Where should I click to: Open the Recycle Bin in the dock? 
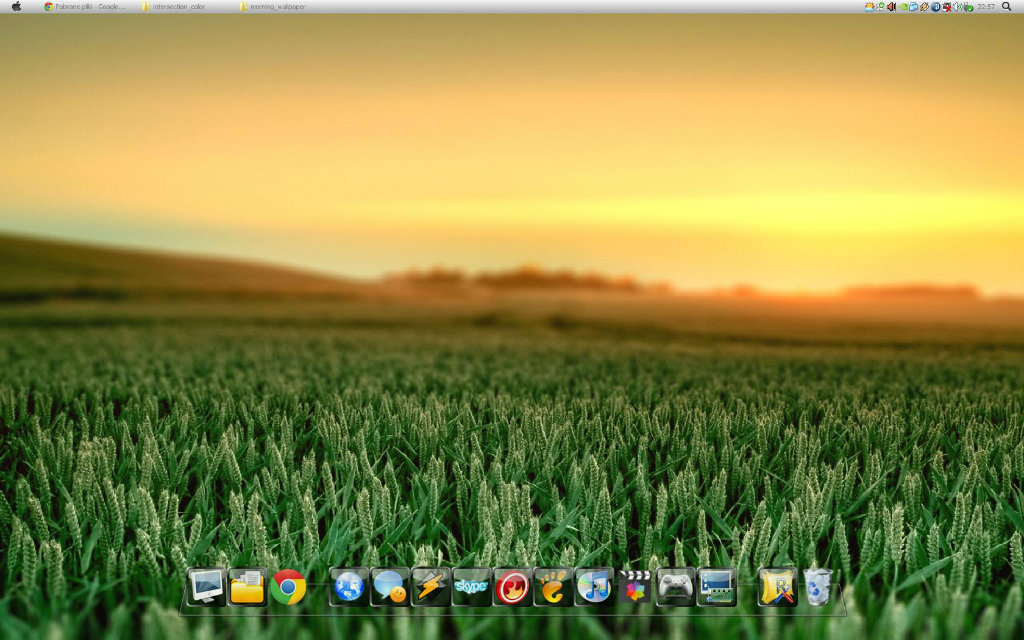point(818,586)
